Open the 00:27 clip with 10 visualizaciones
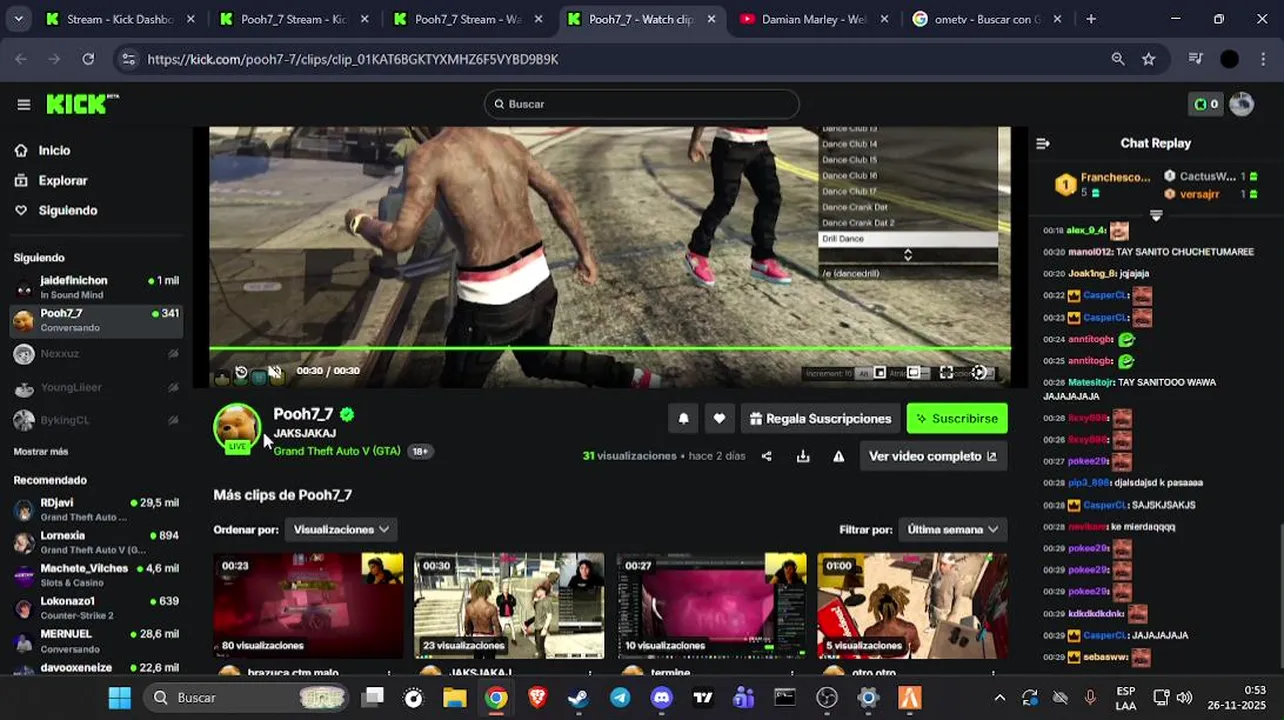 tap(711, 606)
